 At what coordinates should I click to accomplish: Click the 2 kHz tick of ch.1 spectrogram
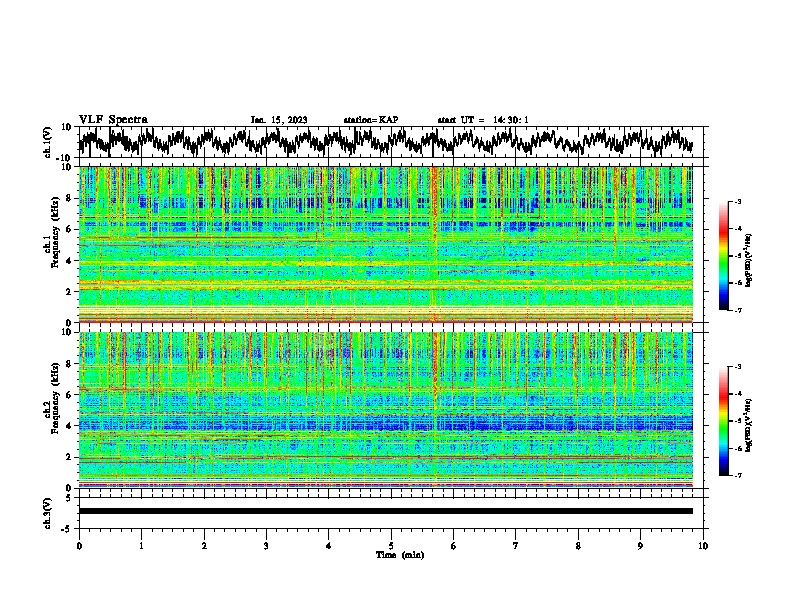(69, 292)
